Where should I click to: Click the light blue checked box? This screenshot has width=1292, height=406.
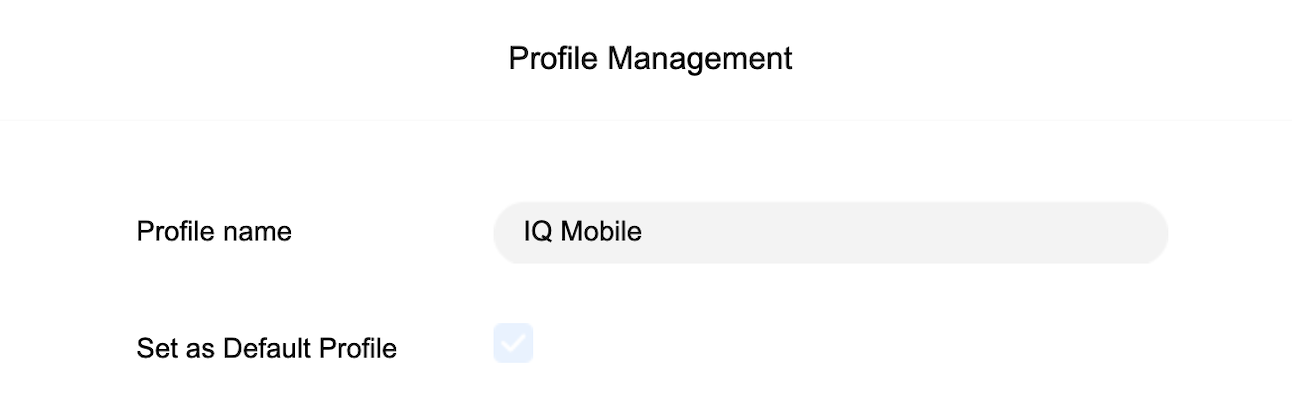(513, 343)
